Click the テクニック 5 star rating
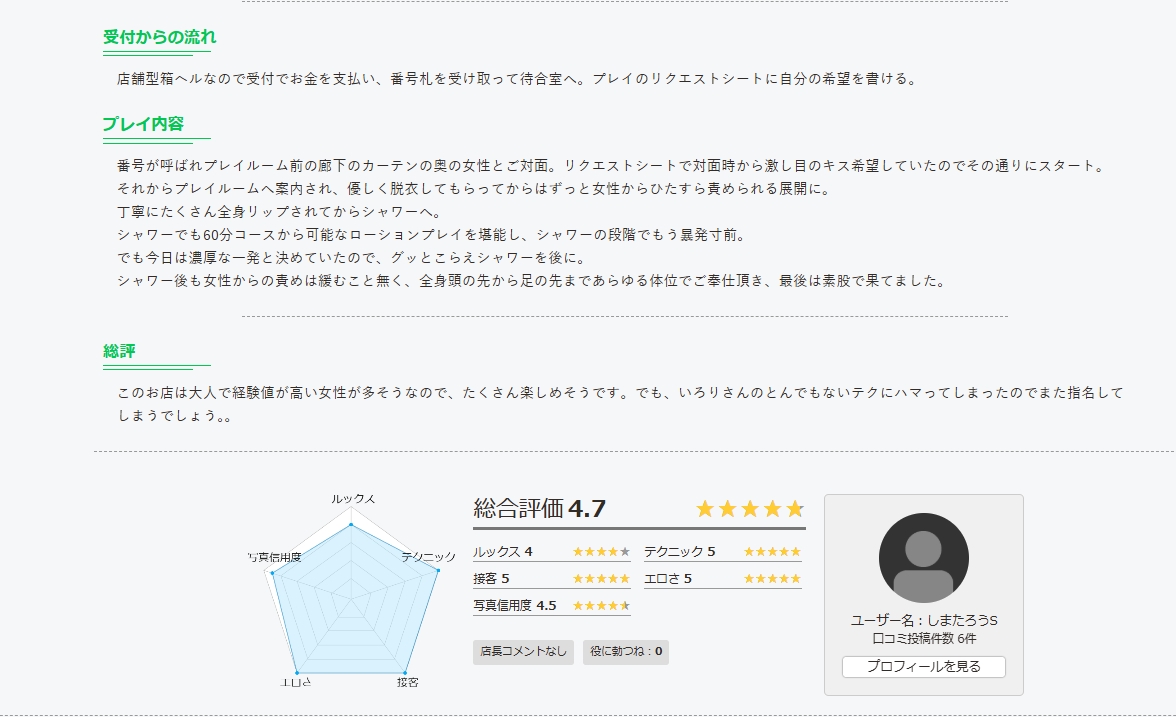The image size is (1176, 717). point(772,552)
